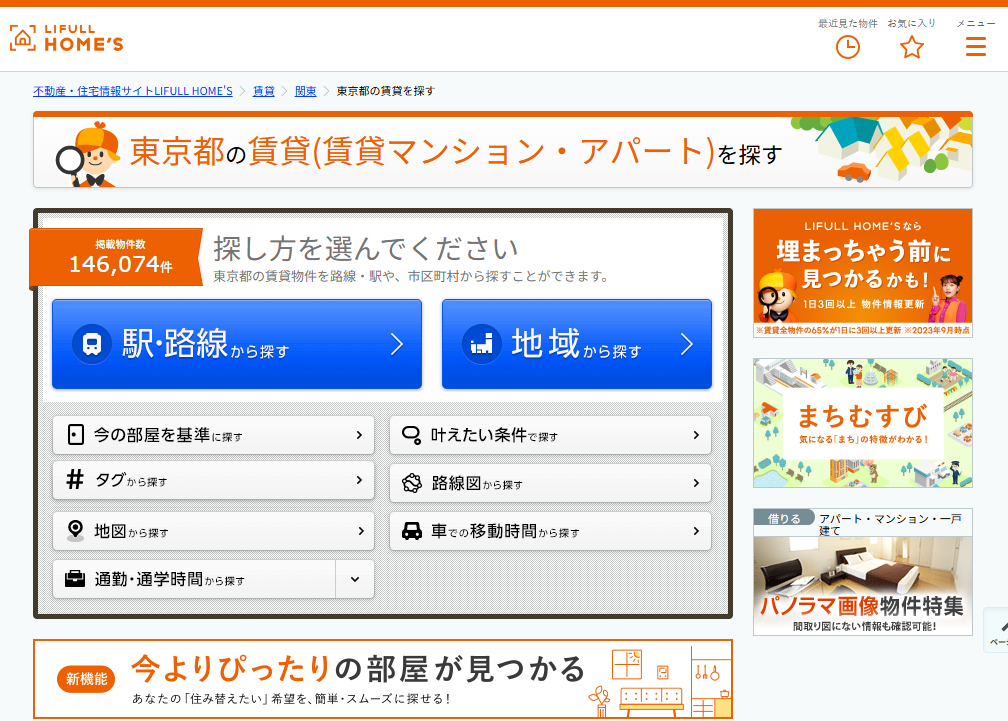
Task: Open favorites star icon
Action: point(912,47)
